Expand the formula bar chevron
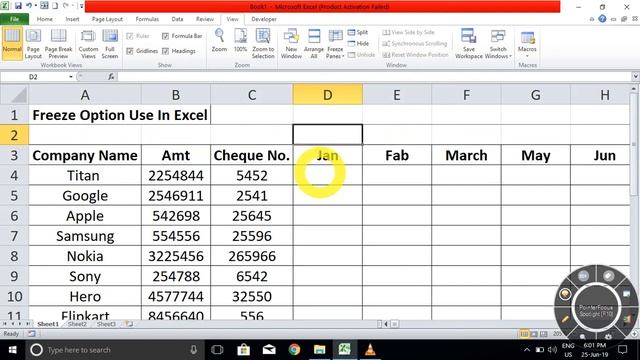The image size is (640, 360). click(x=635, y=76)
